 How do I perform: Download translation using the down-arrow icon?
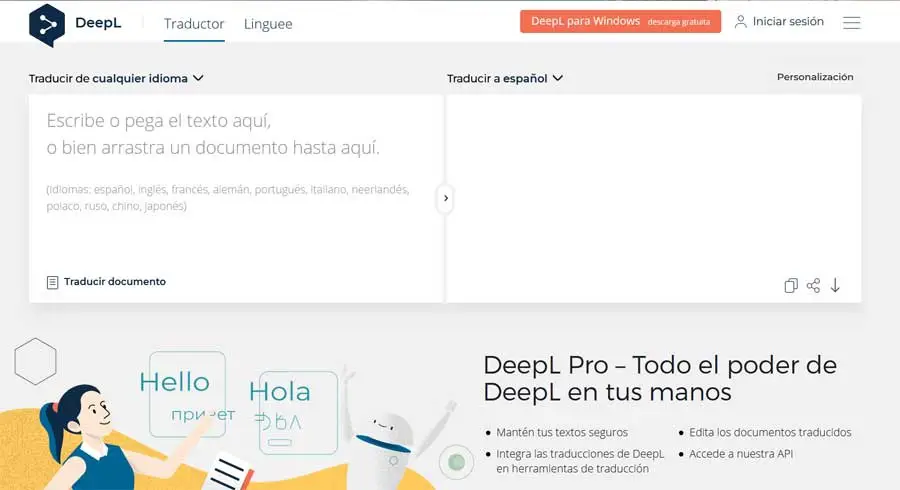pyautogui.click(x=835, y=285)
